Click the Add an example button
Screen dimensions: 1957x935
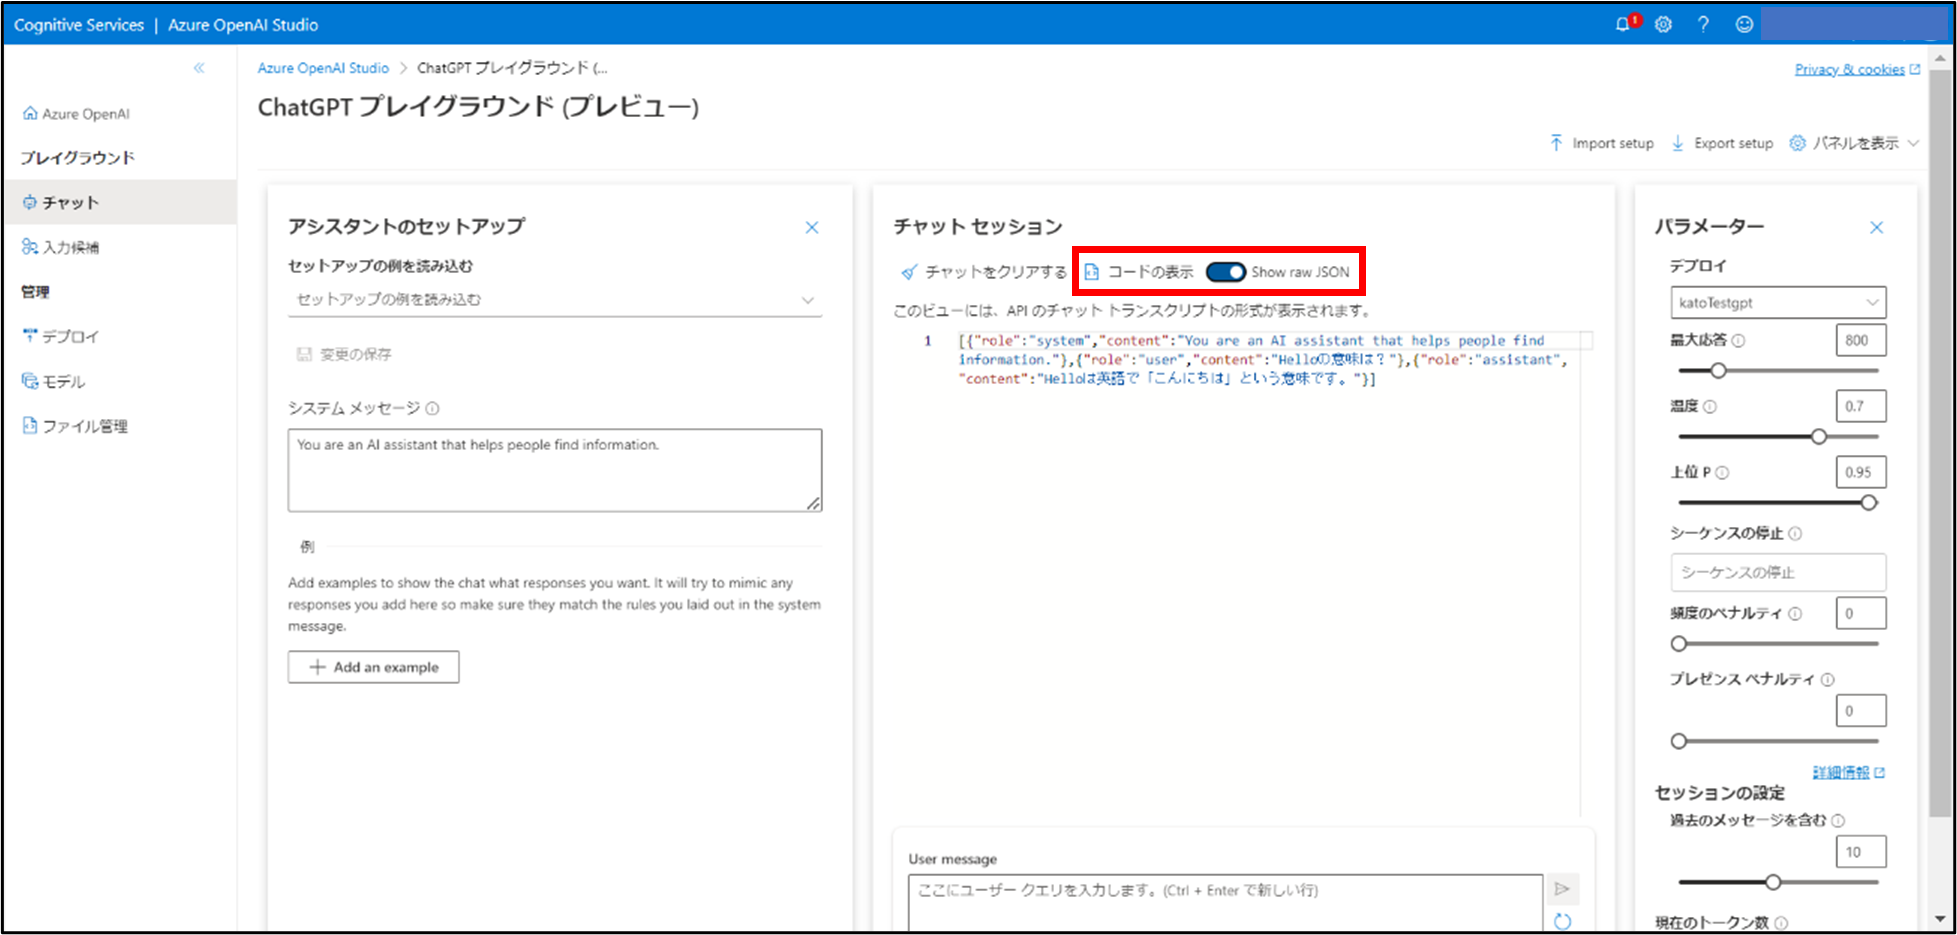pos(373,667)
